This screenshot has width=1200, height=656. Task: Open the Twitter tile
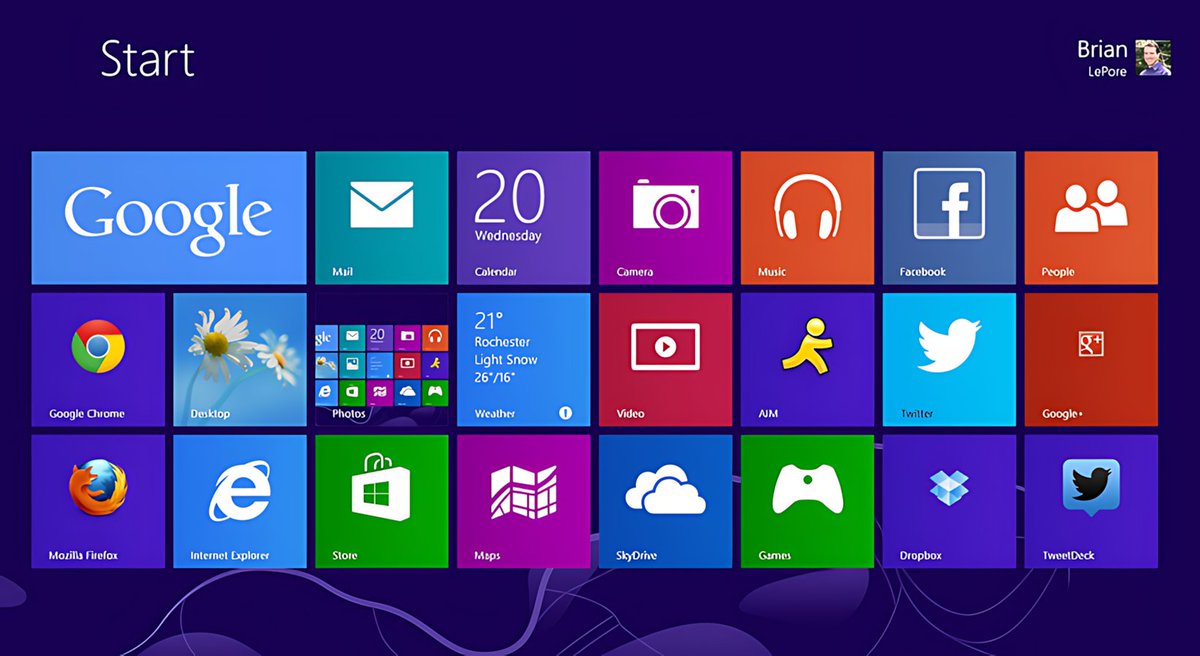click(x=948, y=358)
